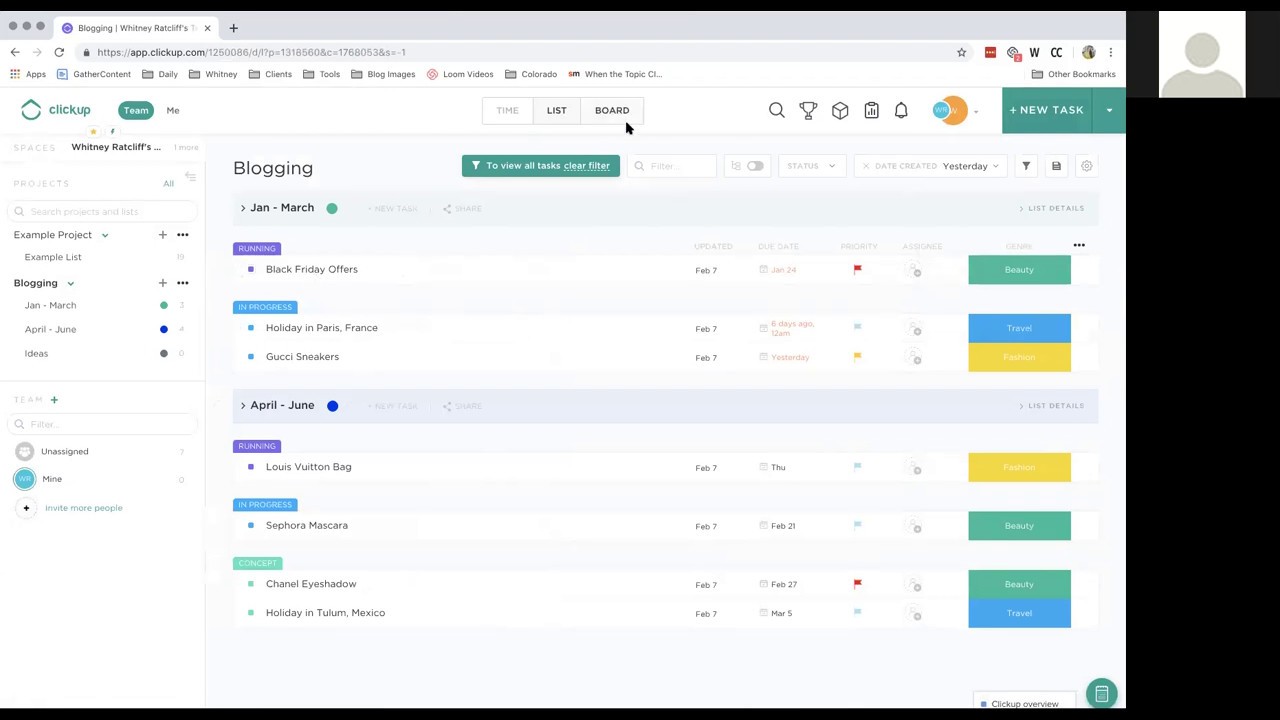Switch to Time view tab
This screenshot has width=1280, height=720.
pyautogui.click(x=507, y=110)
